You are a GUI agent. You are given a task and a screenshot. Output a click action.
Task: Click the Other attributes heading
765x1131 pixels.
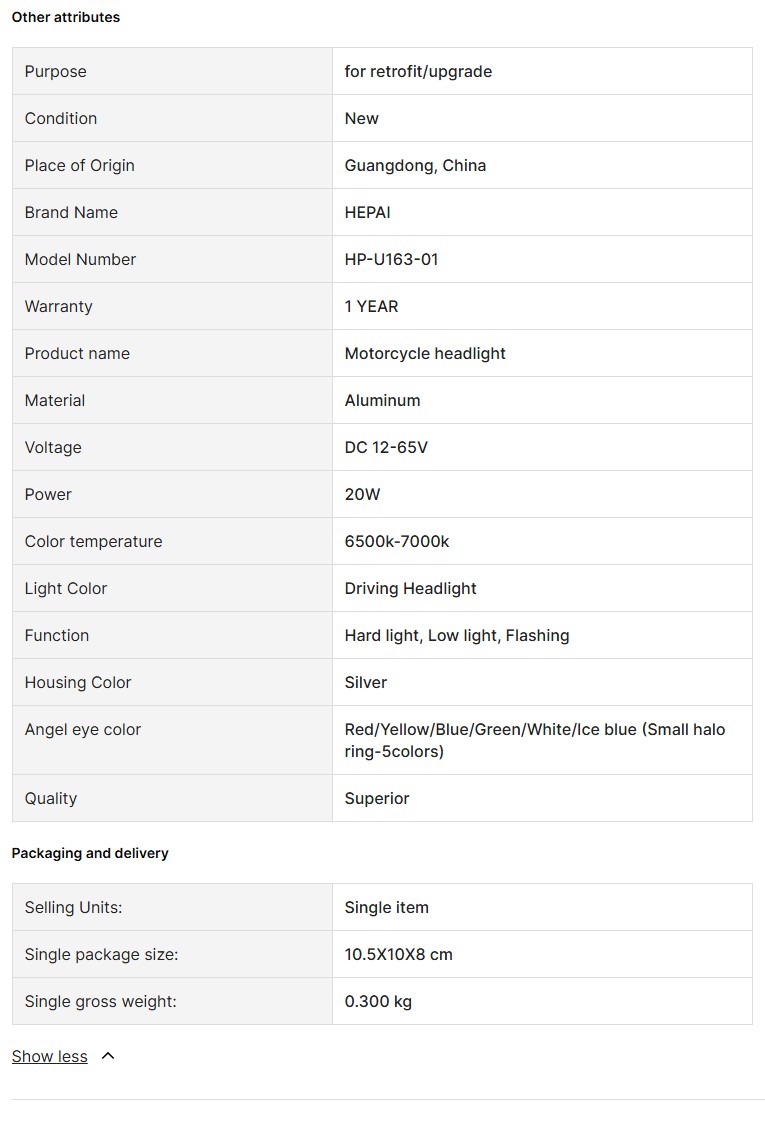pos(66,17)
